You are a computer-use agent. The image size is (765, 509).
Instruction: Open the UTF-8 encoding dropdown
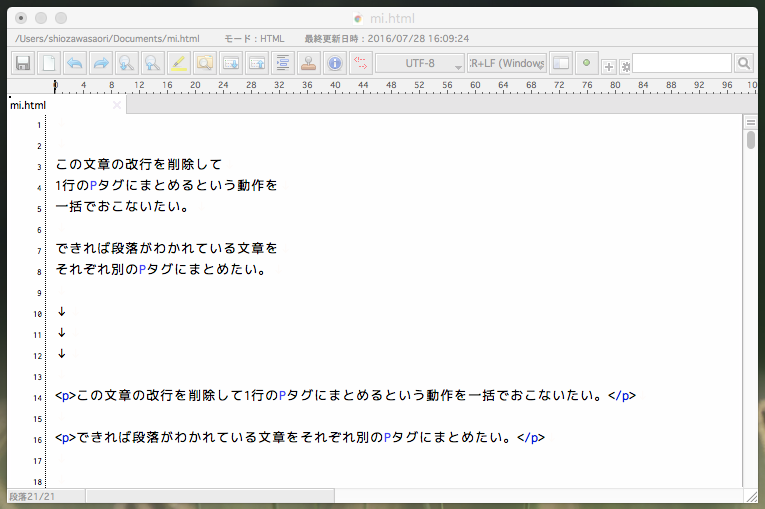click(419, 63)
